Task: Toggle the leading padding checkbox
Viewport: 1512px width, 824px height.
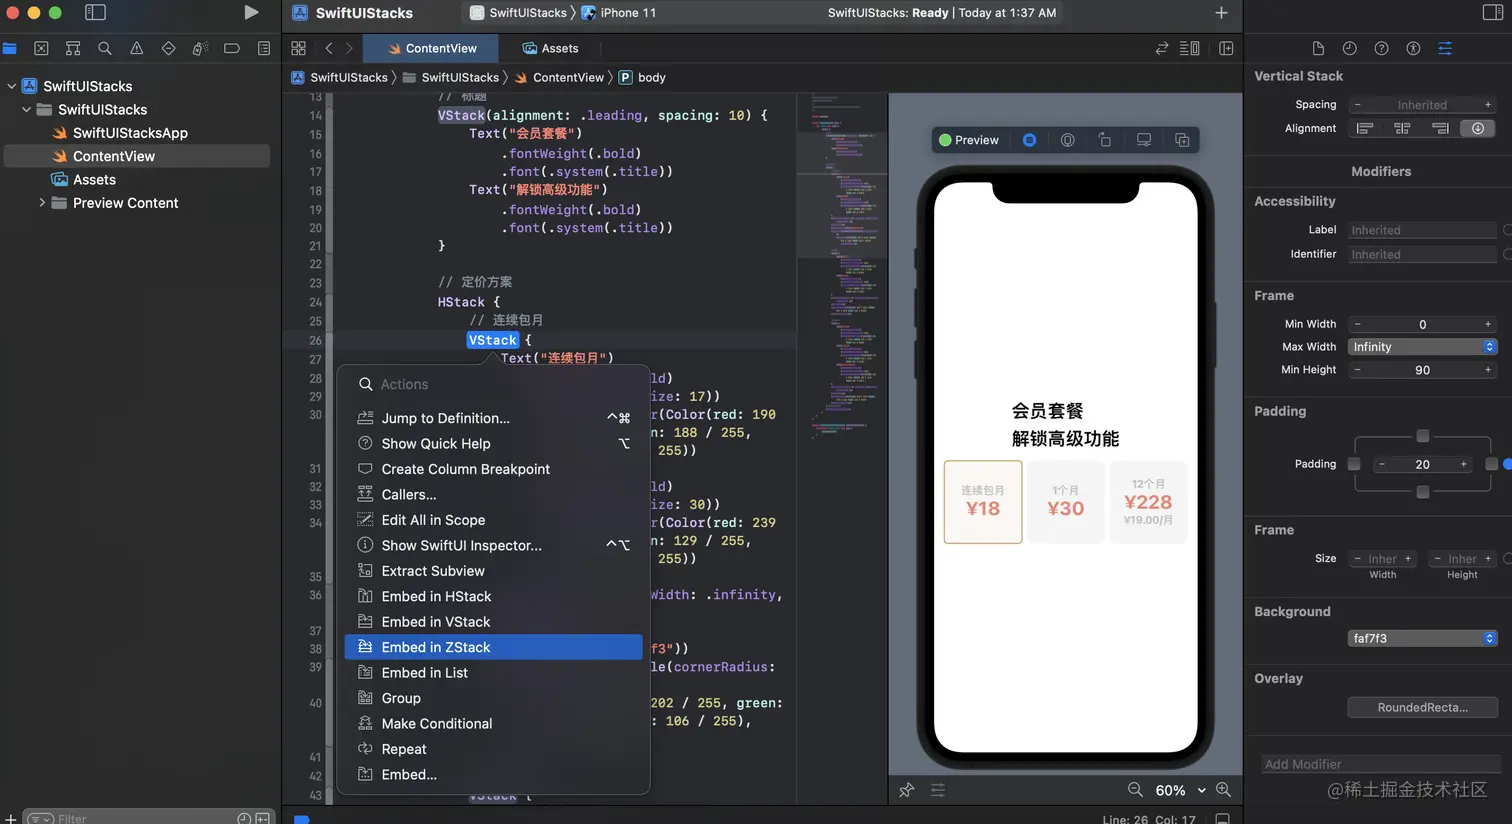Action: pos(1354,464)
